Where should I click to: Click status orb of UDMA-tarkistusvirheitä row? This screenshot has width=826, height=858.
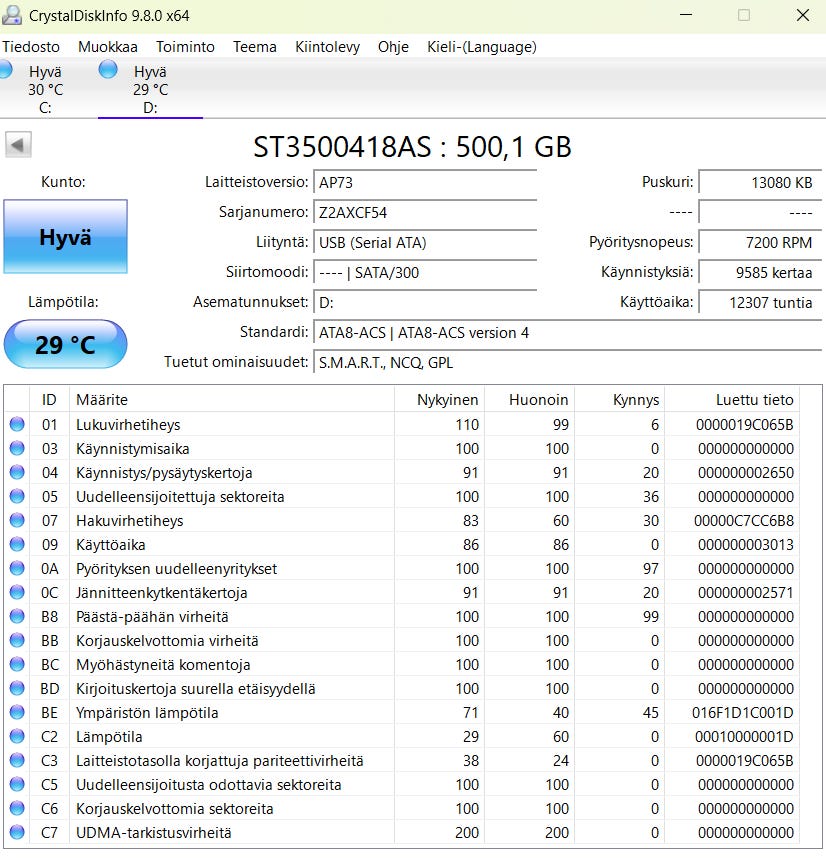(17, 832)
